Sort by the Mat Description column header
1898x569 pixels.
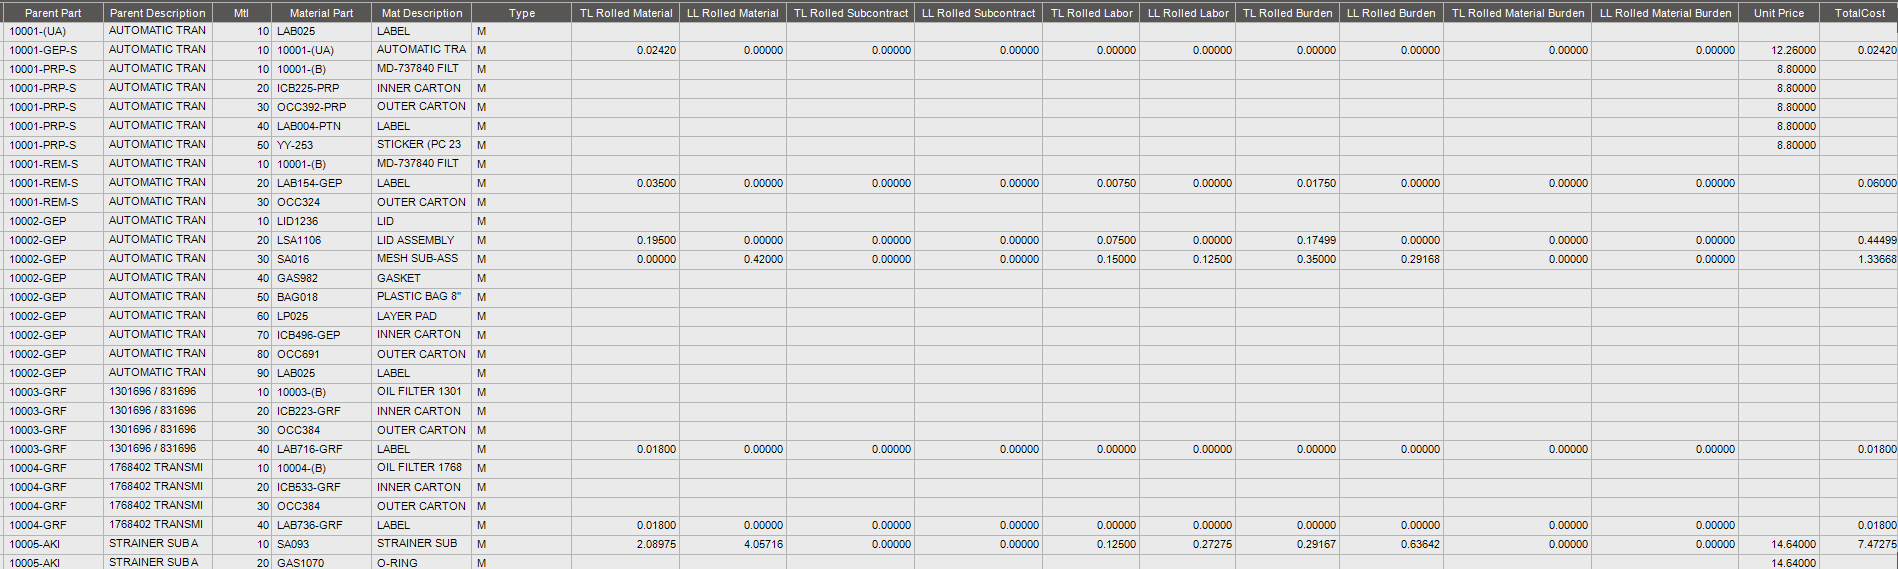[422, 13]
